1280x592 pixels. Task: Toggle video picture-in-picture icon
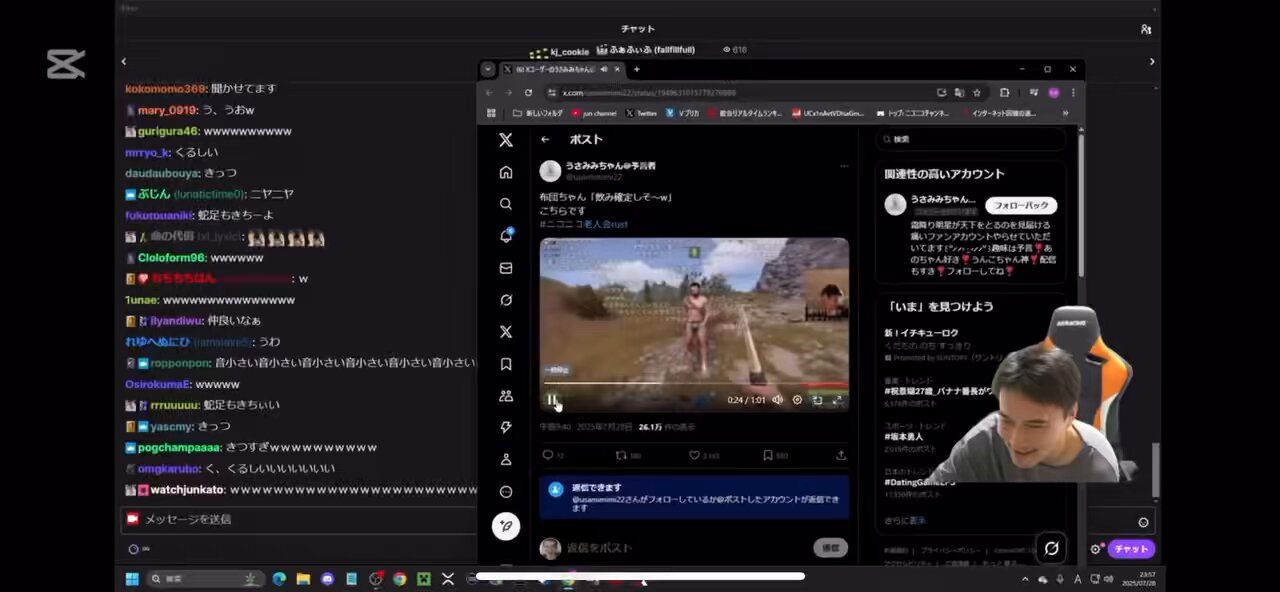coord(817,400)
